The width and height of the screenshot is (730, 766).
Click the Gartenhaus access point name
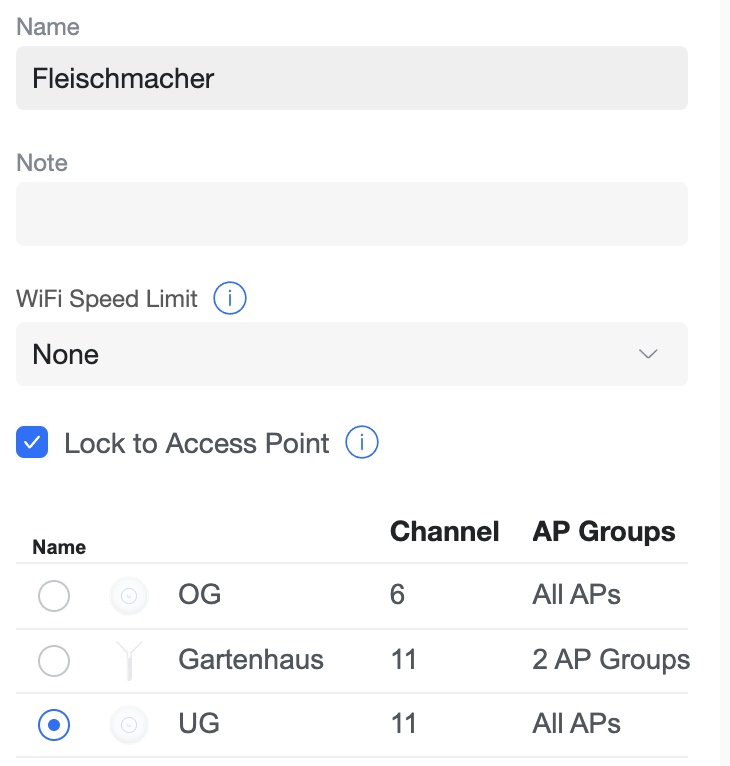pyautogui.click(x=251, y=660)
